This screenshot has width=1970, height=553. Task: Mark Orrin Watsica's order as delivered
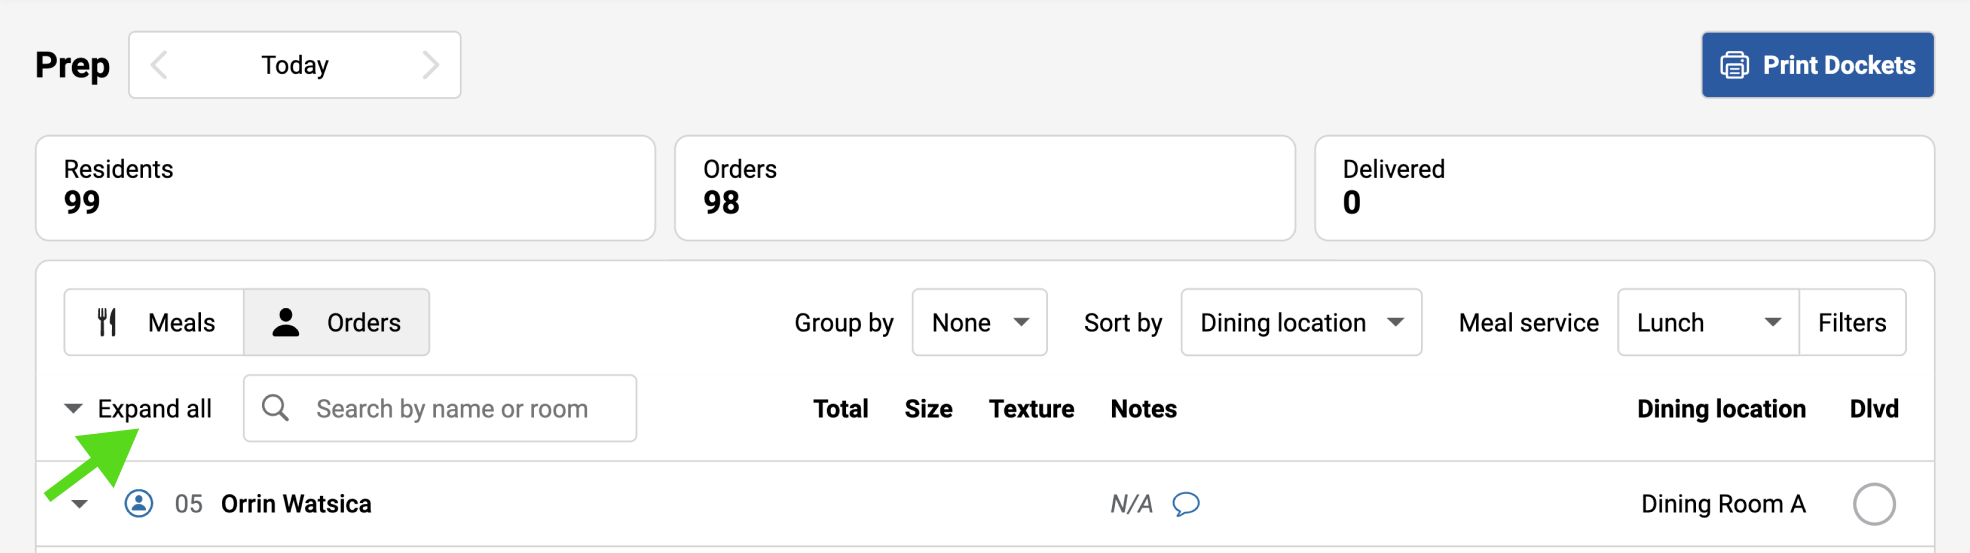pyautogui.click(x=1873, y=504)
